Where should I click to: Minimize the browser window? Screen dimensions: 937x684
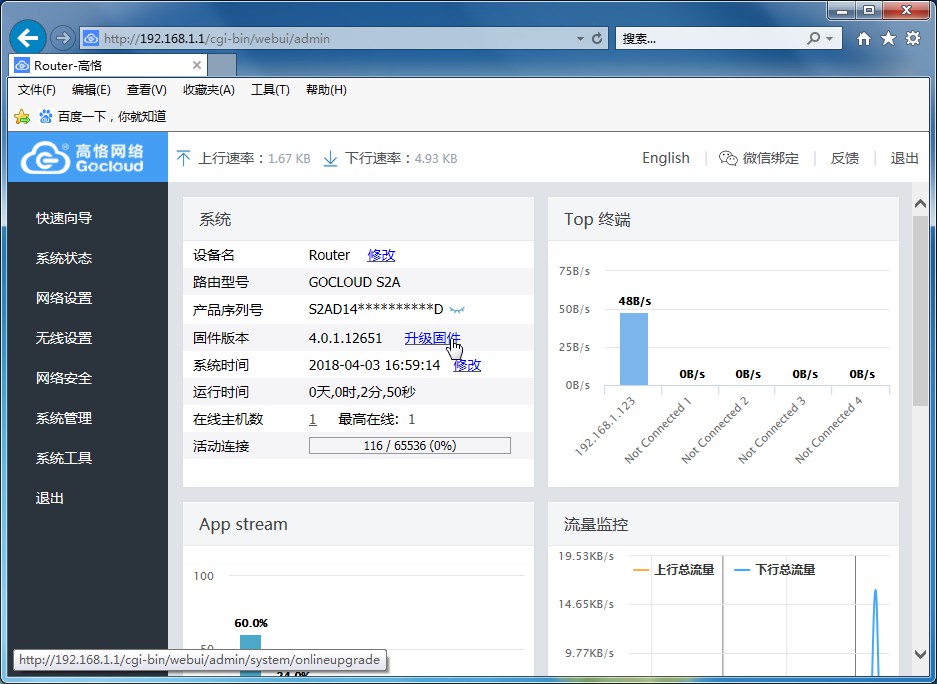coord(842,10)
